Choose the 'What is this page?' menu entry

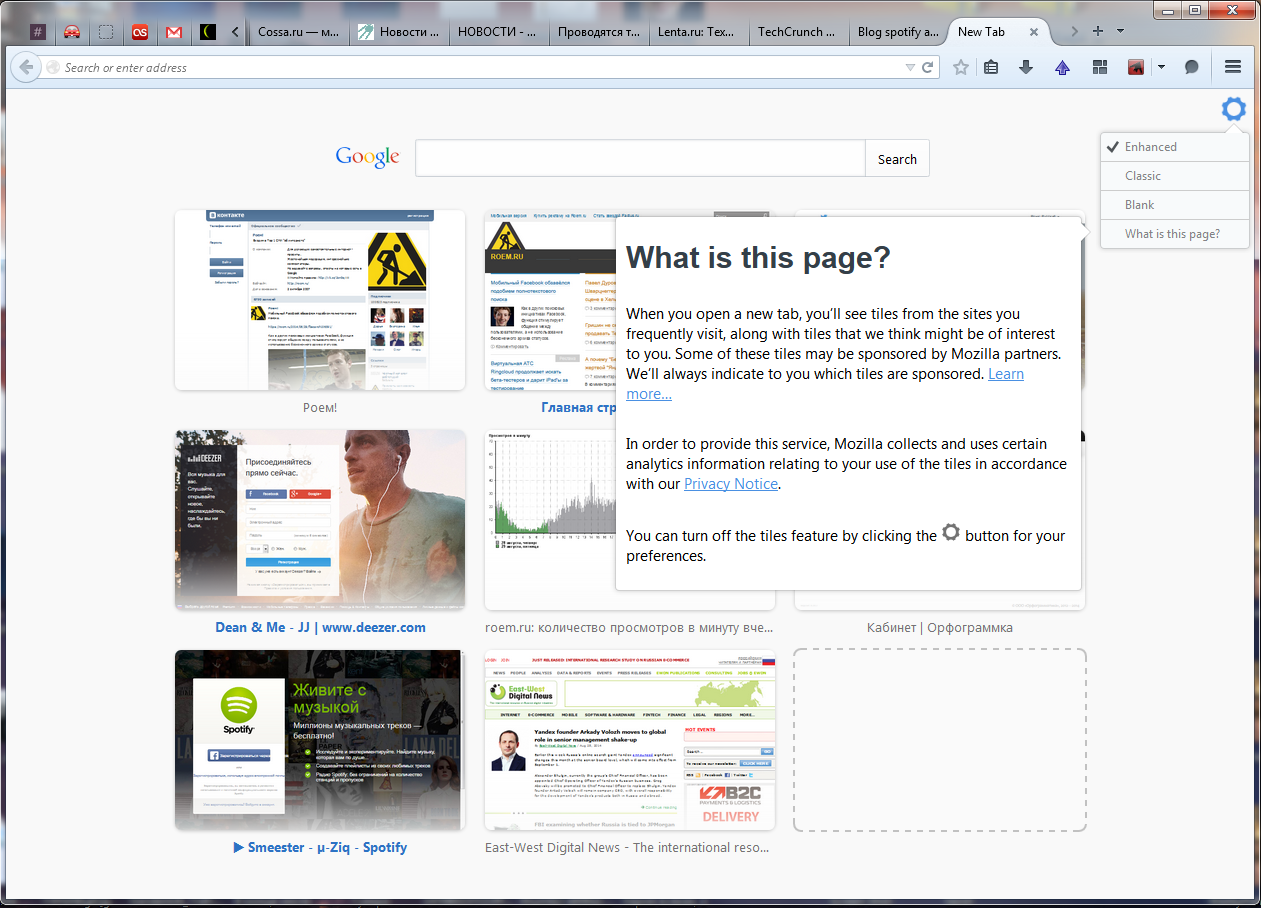(1174, 234)
